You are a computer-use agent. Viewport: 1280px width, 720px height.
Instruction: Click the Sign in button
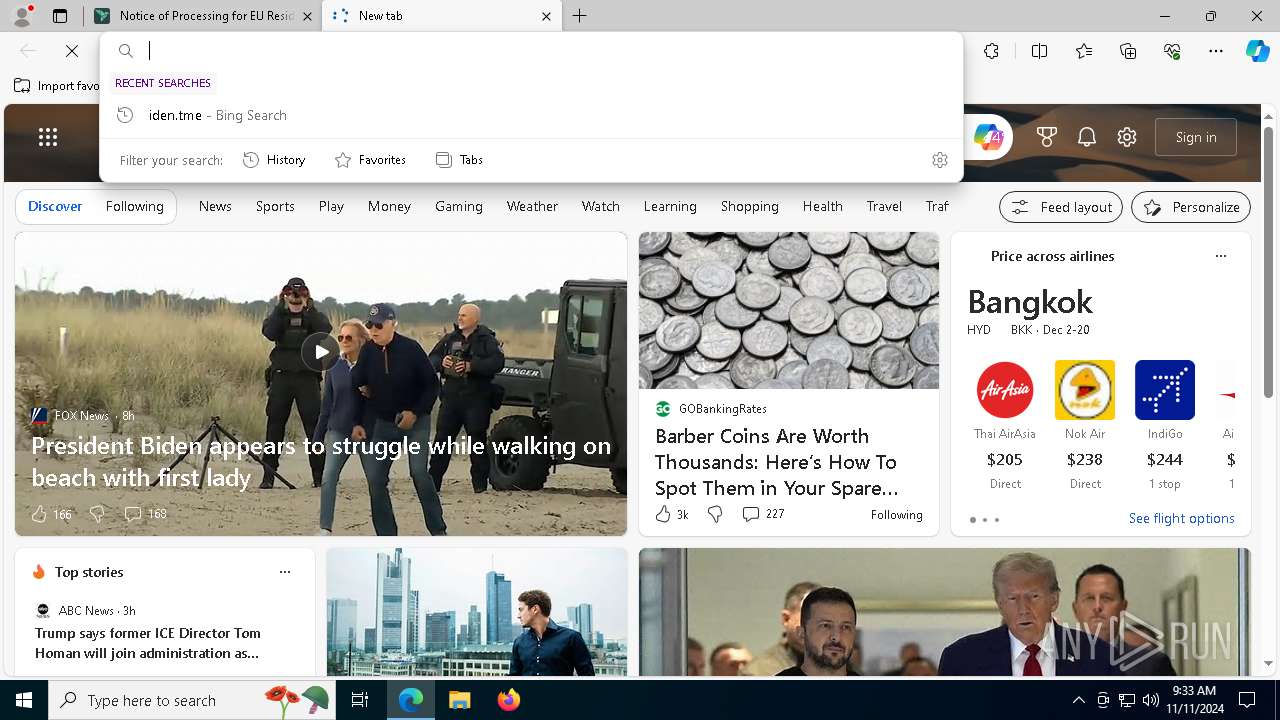point(1196,137)
